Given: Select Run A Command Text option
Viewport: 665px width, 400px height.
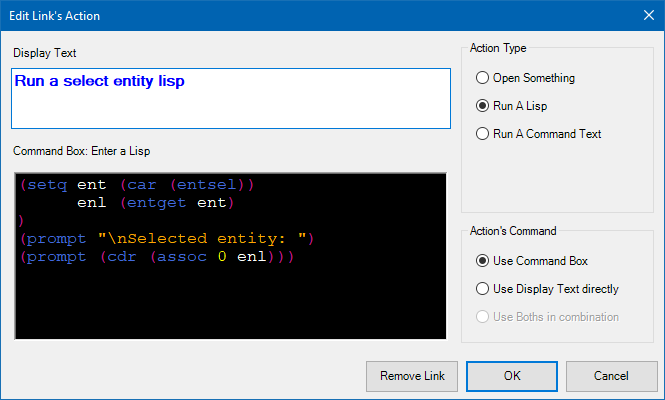Looking at the screenshot, I should (x=483, y=133).
